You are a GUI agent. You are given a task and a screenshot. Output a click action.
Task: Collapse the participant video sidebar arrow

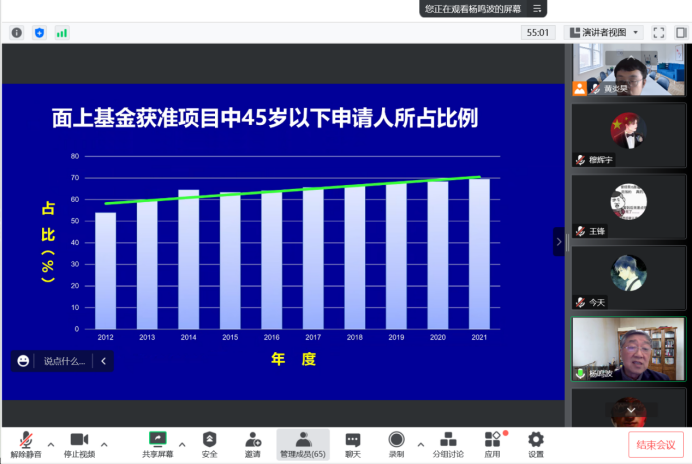[x=559, y=241]
